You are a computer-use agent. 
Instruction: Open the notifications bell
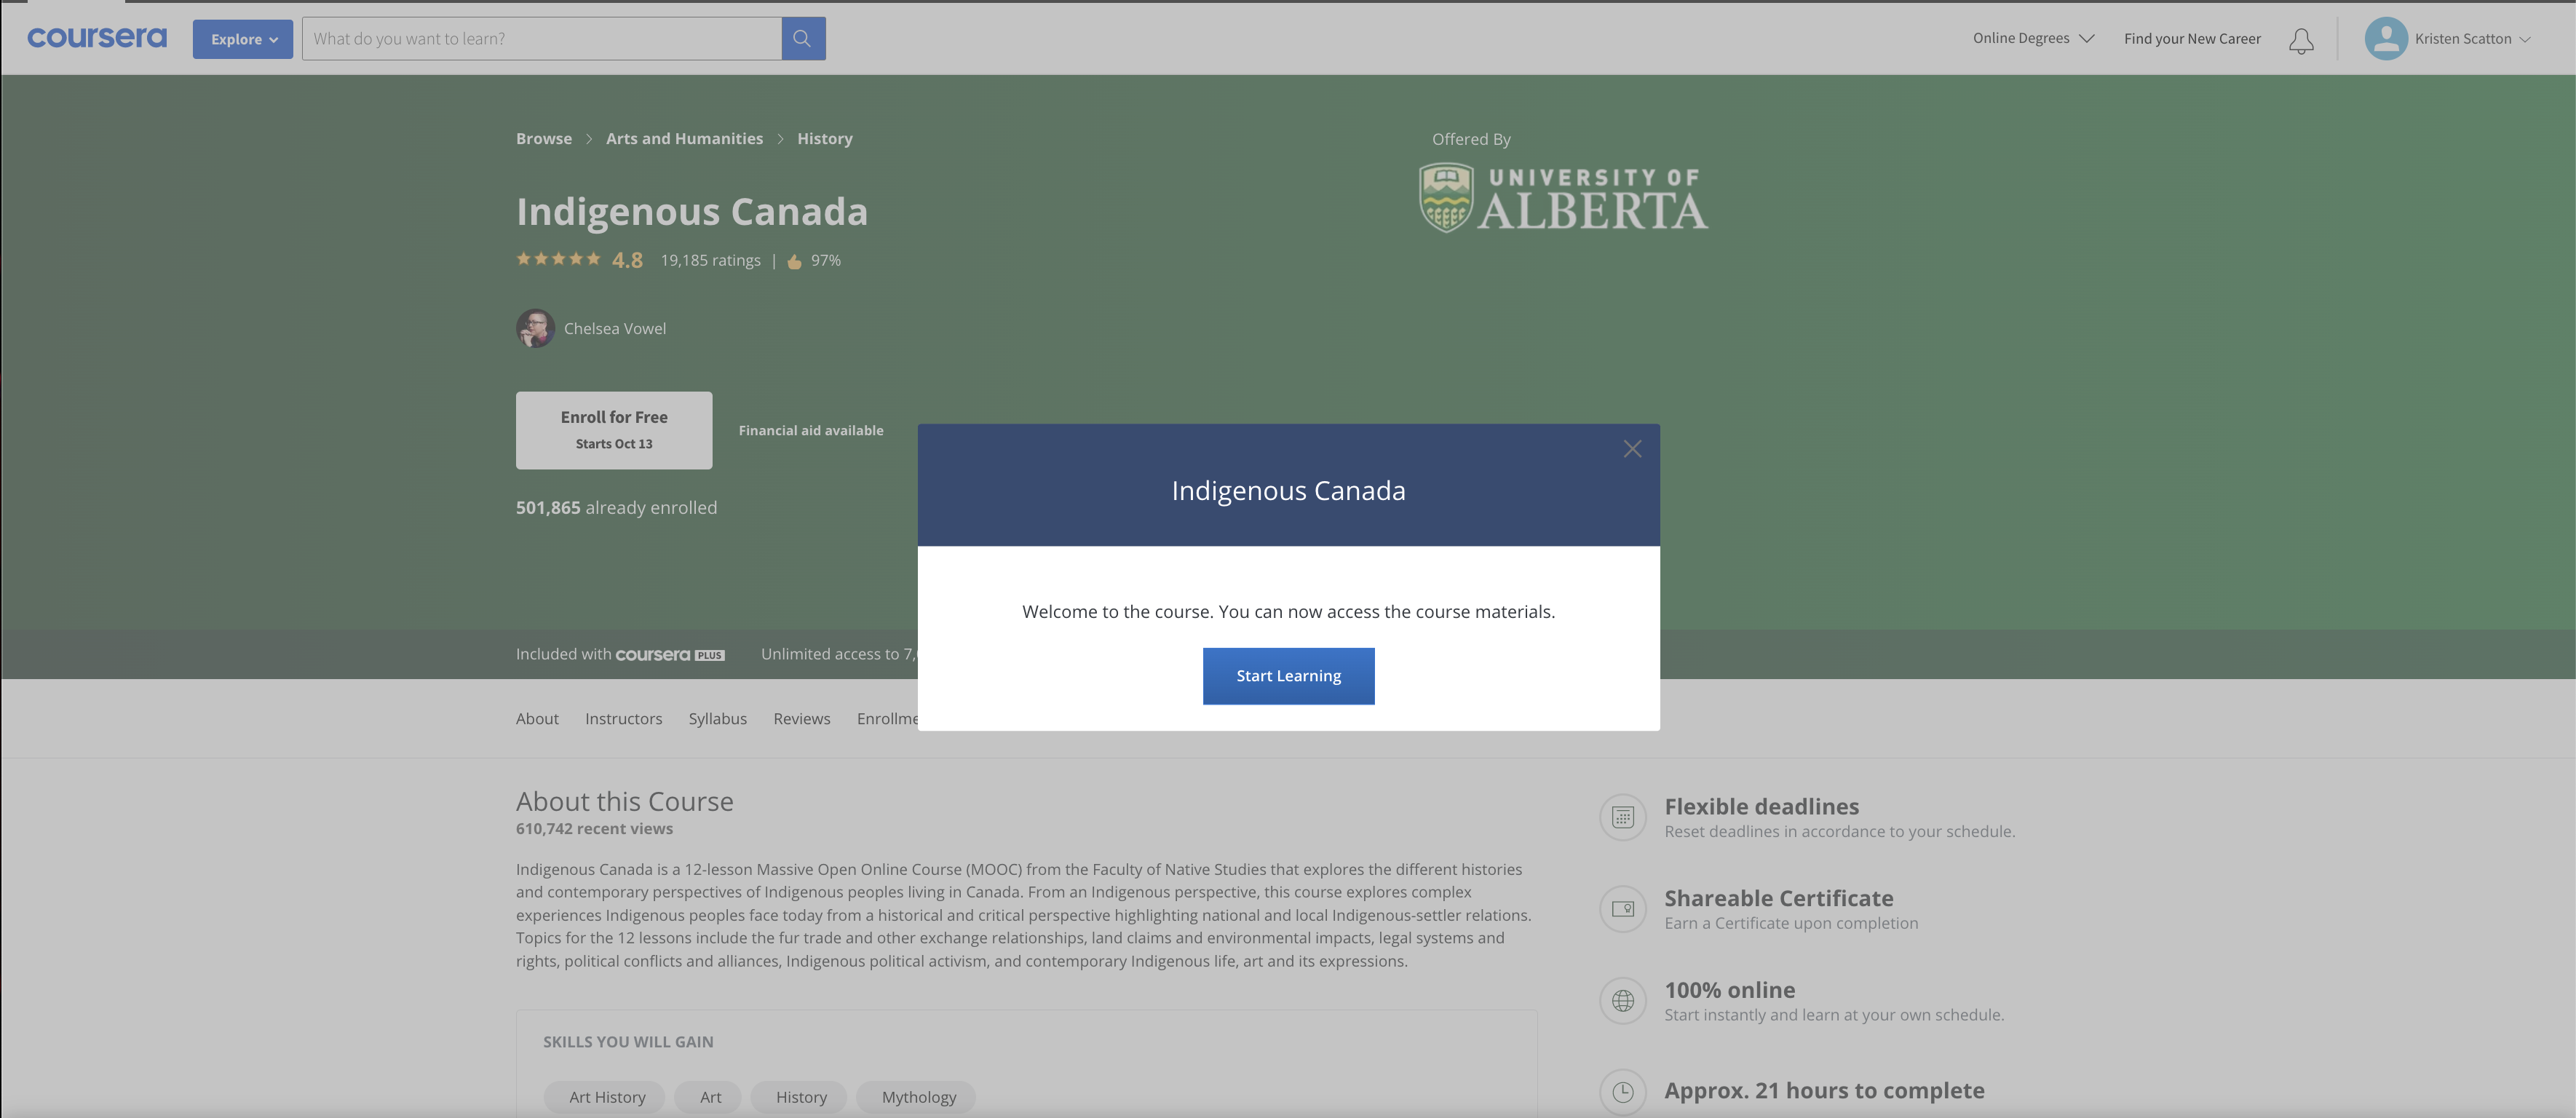pyautogui.click(x=2301, y=40)
